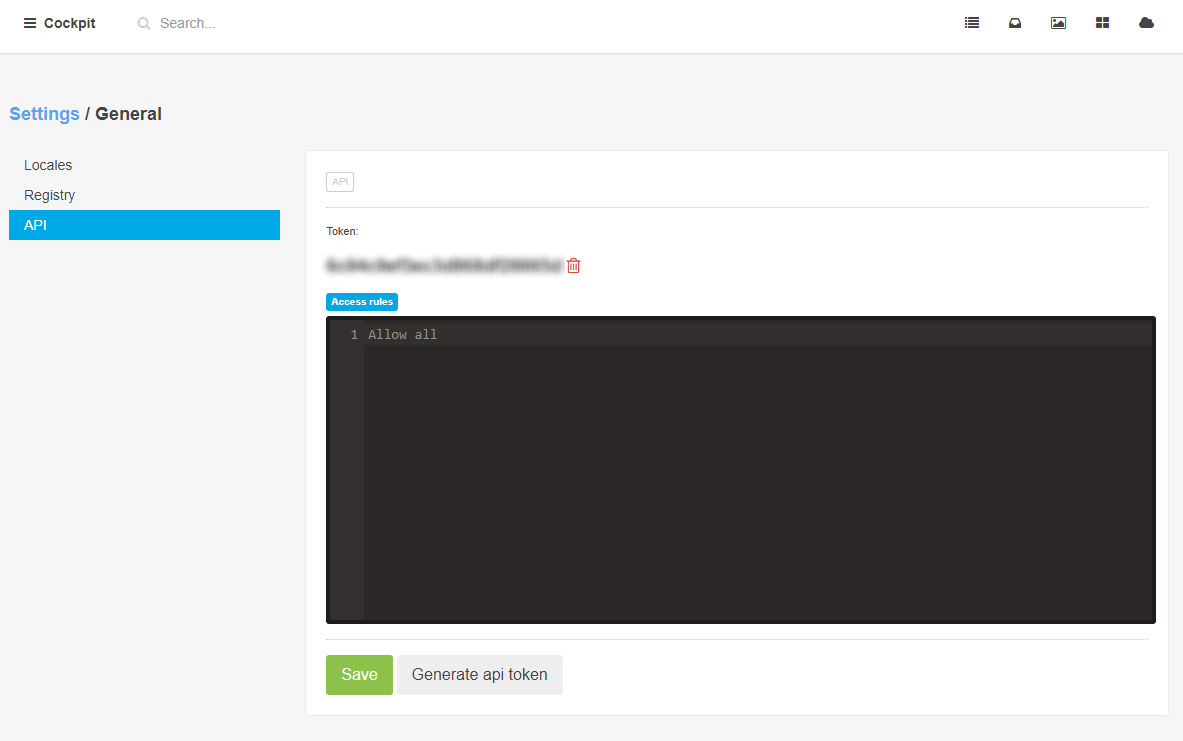Open the Collections list icon
Image resolution: width=1183 pixels, height=741 pixels.
tap(972, 23)
